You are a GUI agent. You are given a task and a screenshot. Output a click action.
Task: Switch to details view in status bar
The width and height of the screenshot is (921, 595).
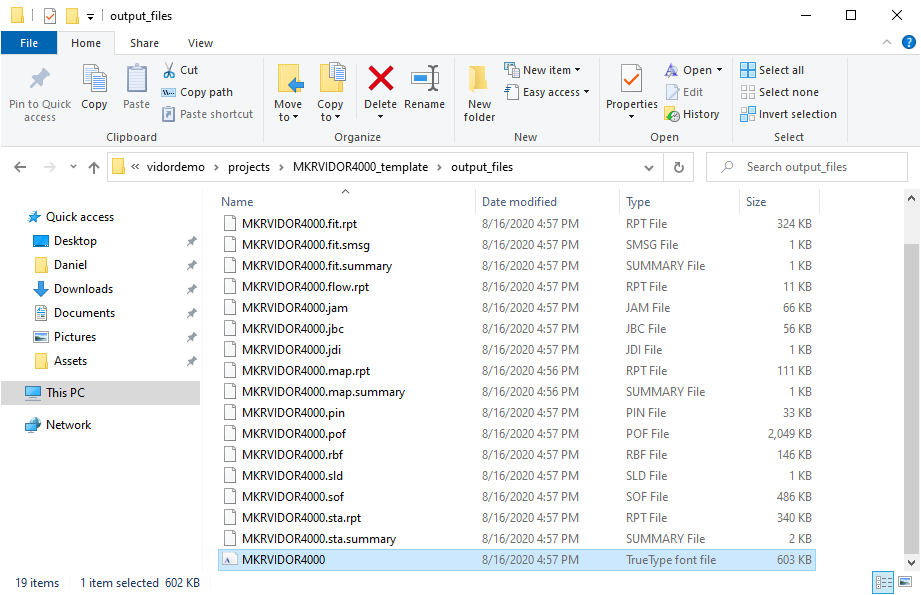tap(883, 582)
